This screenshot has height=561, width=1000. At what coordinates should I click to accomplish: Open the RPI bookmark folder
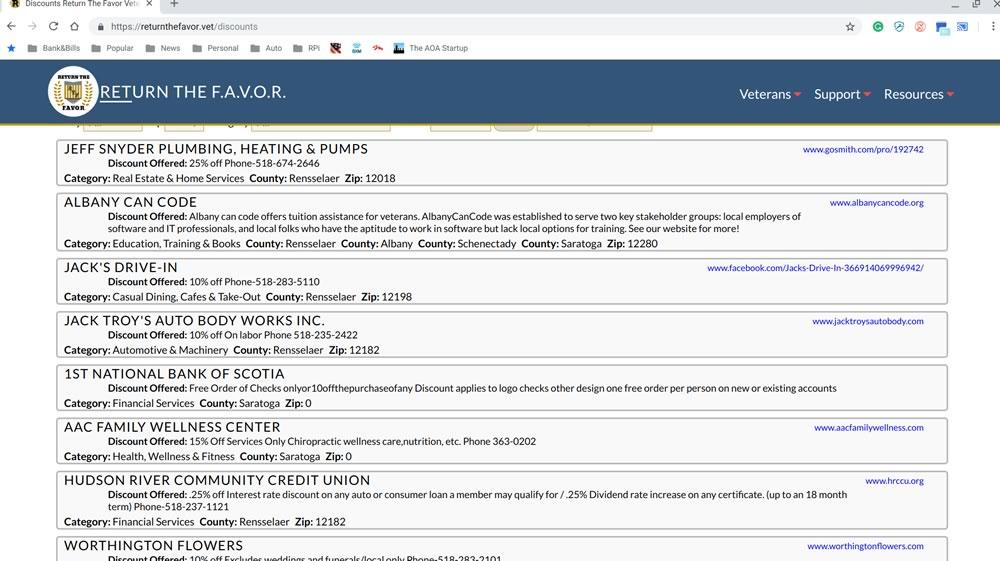(306, 48)
